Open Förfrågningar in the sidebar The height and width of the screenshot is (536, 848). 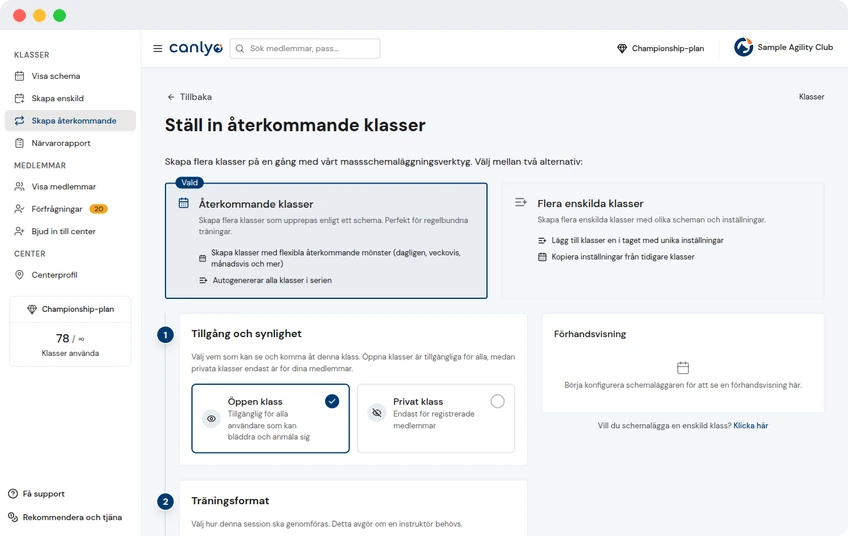pyautogui.click(x=70, y=209)
